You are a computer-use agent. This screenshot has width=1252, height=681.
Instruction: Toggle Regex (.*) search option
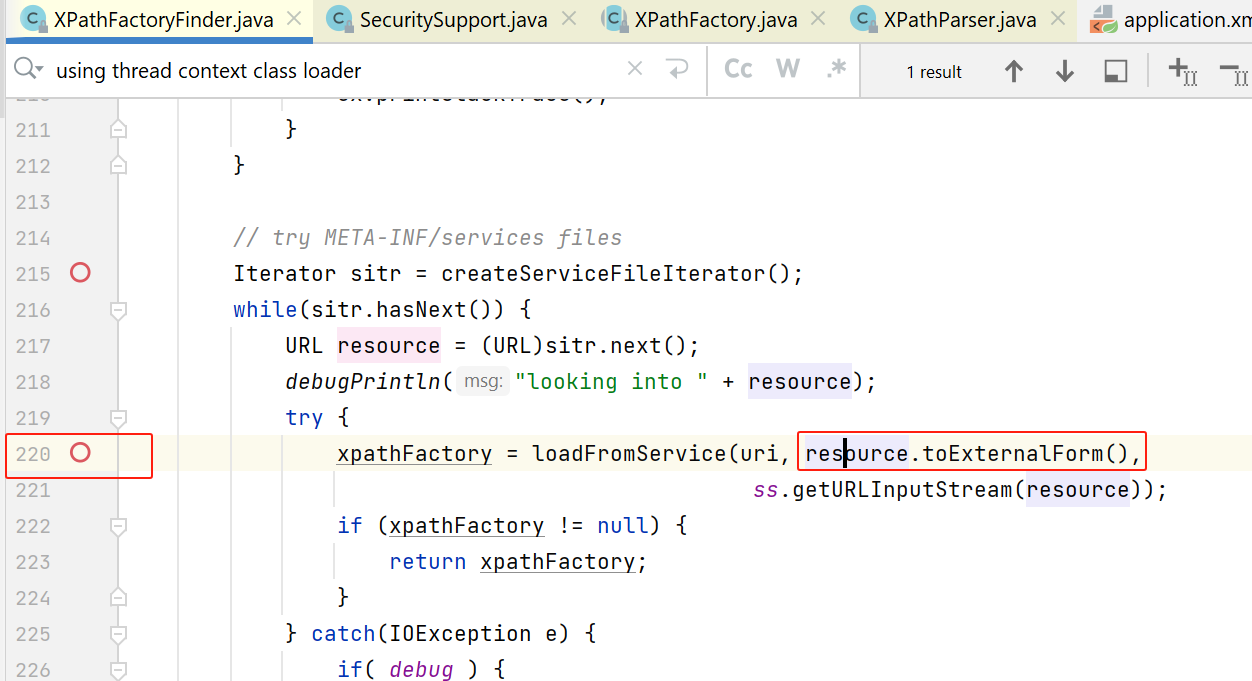pyautogui.click(x=837, y=69)
